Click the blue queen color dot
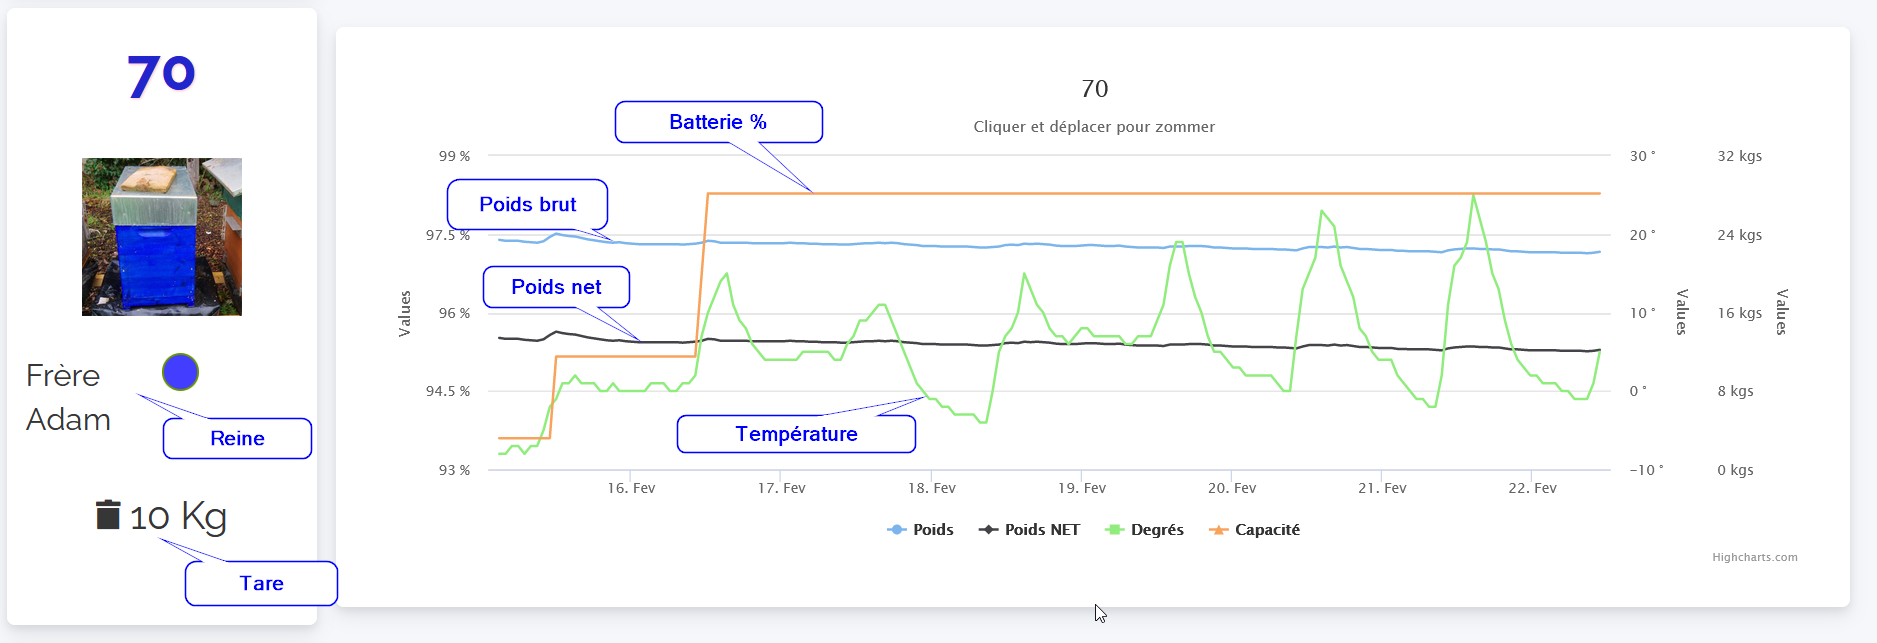Viewport: 1877px width, 643px height. (x=181, y=372)
